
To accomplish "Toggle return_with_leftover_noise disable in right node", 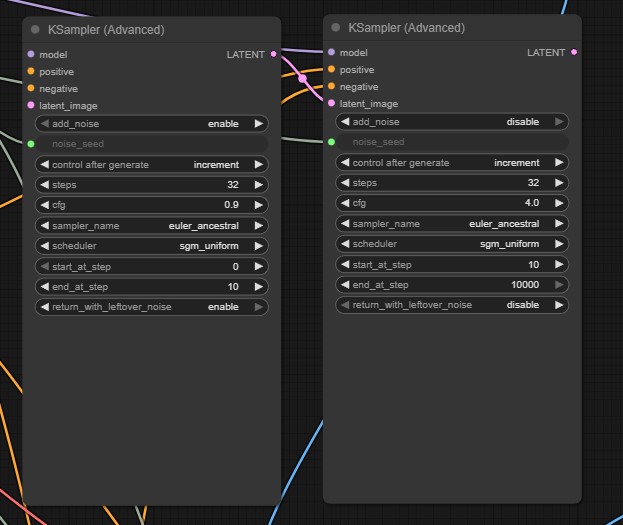I will [452, 305].
